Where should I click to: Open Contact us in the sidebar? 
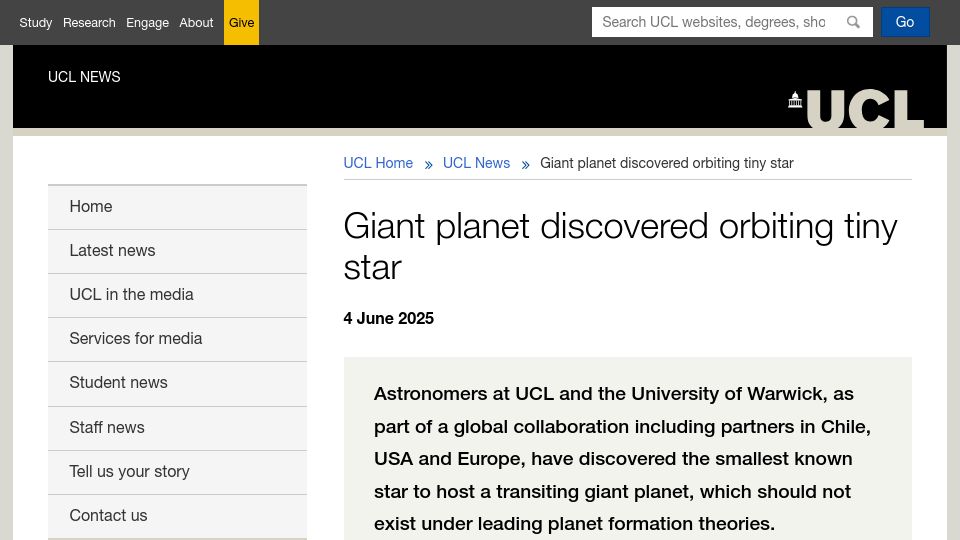[178, 516]
